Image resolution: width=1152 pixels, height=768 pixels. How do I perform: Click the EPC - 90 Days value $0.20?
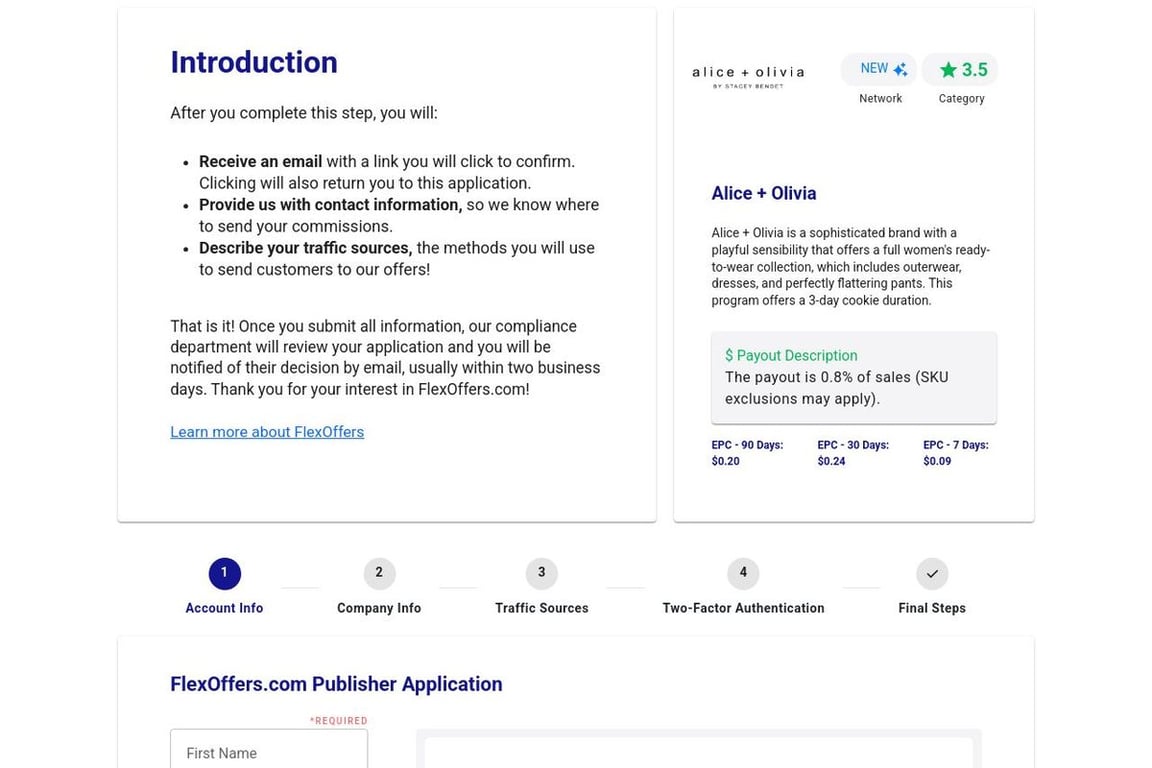[725, 462]
